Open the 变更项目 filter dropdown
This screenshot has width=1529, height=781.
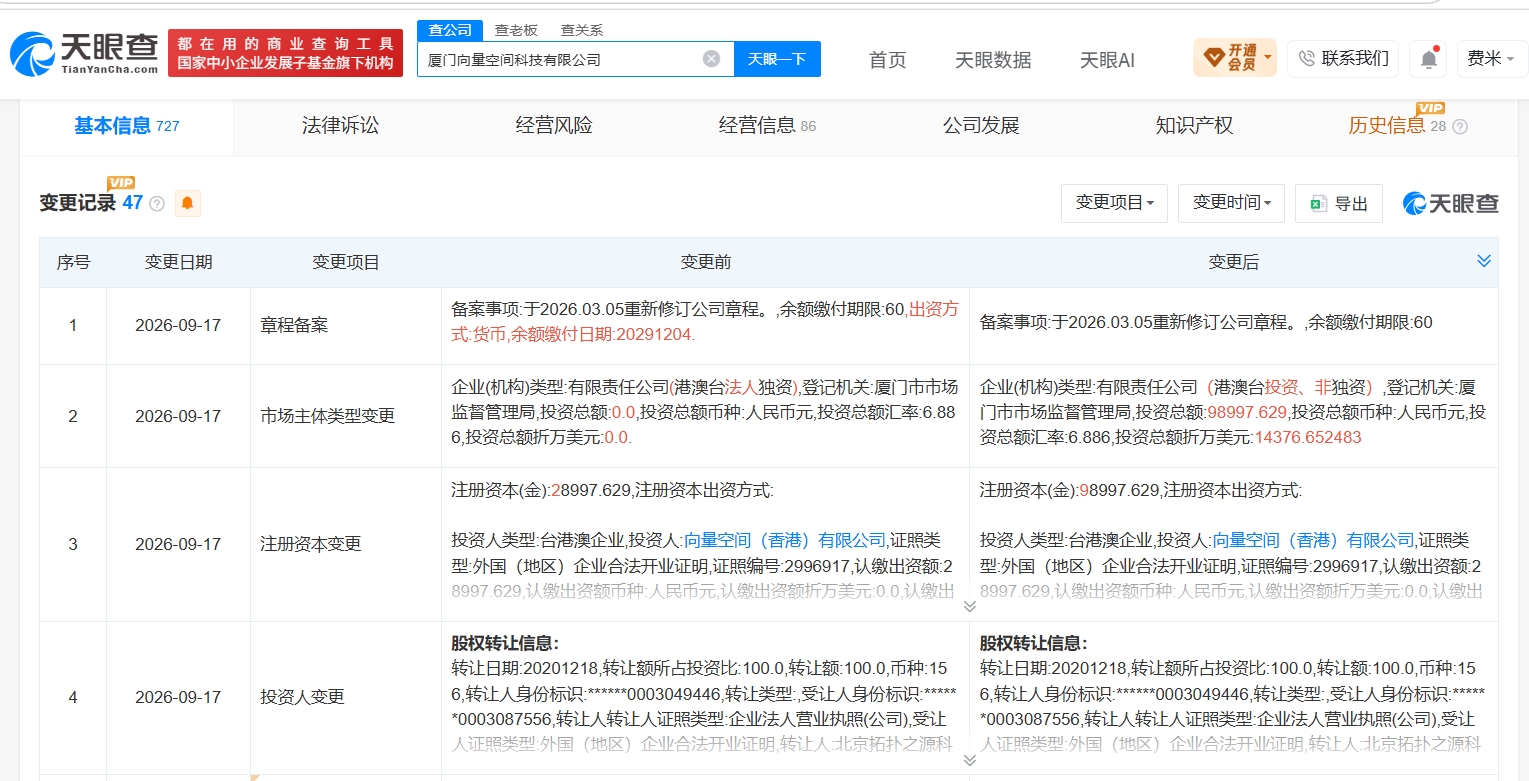pyautogui.click(x=1115, y=203)
